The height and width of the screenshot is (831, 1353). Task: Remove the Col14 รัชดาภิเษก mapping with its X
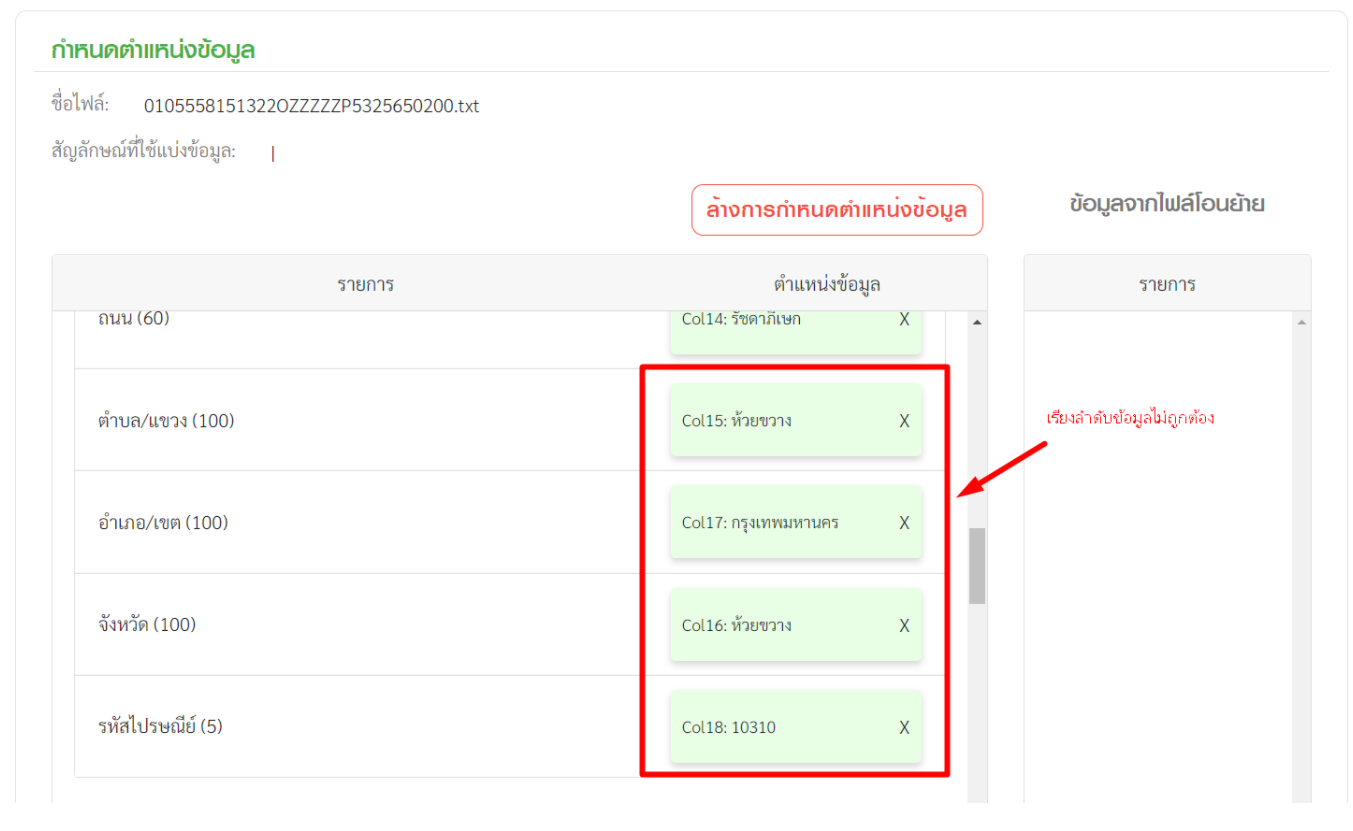click(x=904, y=319)
